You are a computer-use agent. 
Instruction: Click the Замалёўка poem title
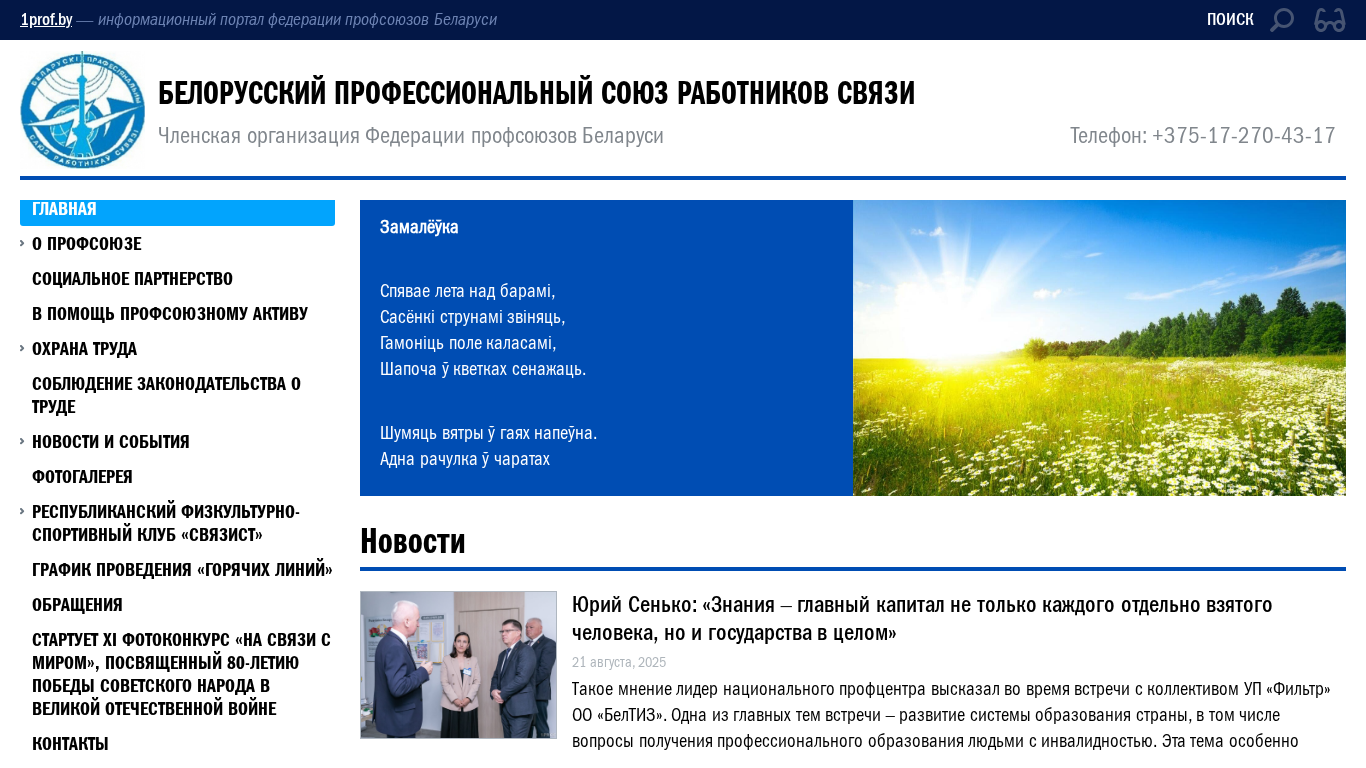419,227
